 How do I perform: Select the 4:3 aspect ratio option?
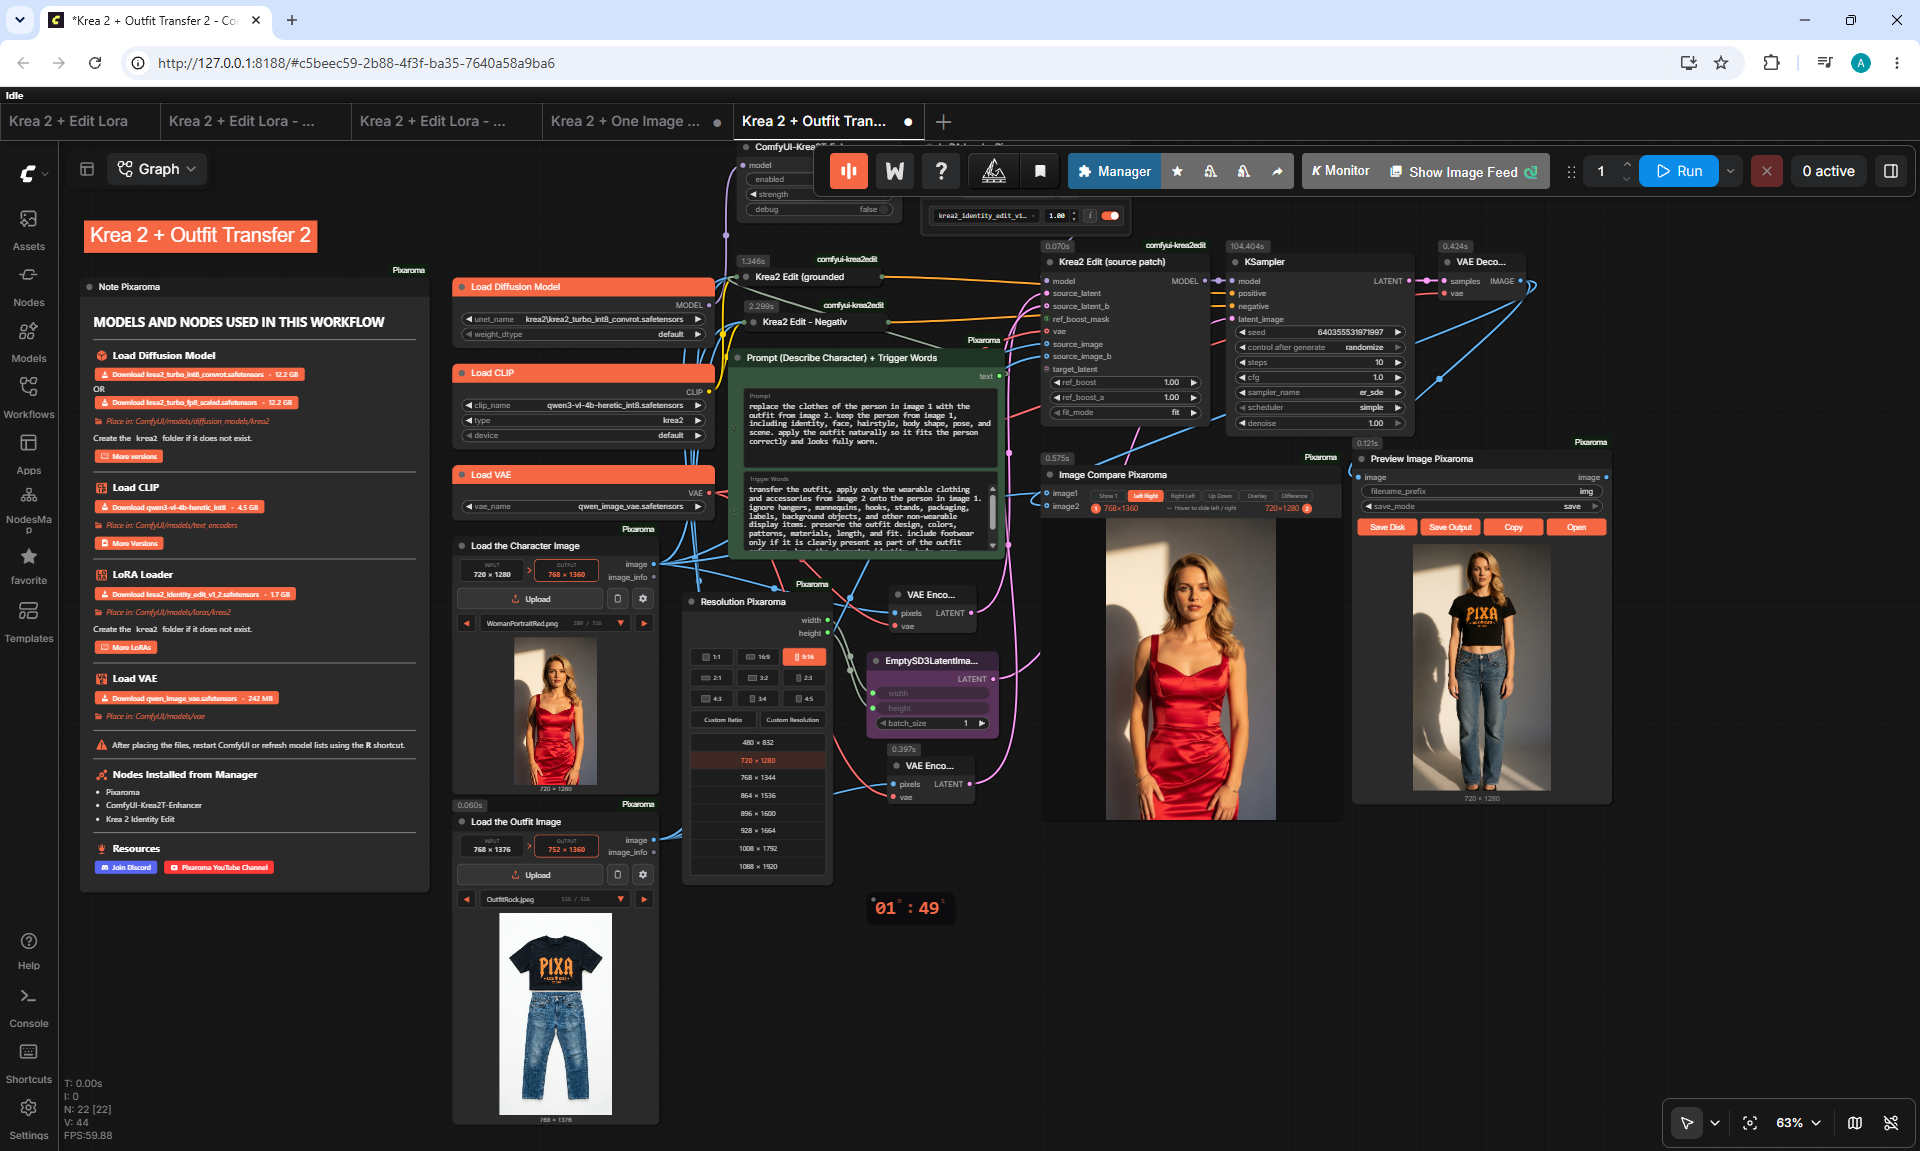712,699
